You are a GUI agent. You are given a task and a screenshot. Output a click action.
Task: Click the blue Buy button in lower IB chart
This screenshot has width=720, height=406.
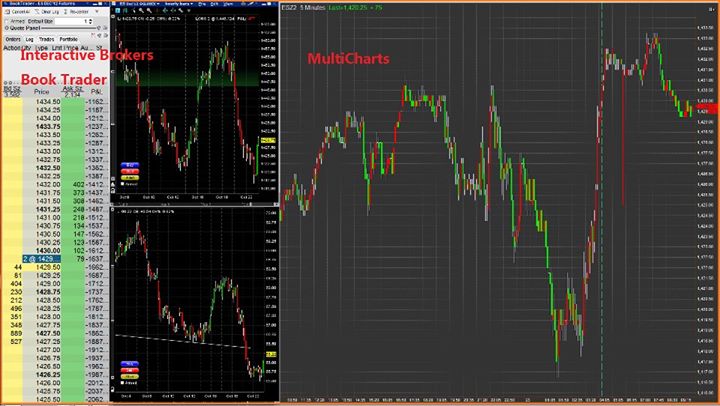(x=129, y=364)
